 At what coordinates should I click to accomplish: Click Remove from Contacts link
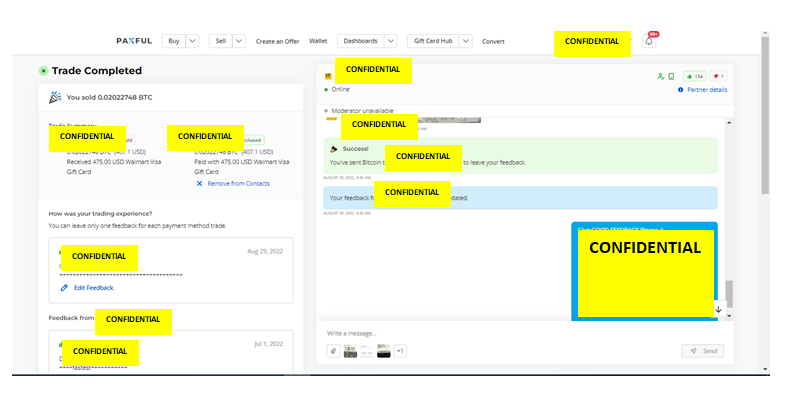tap(239, 184)
